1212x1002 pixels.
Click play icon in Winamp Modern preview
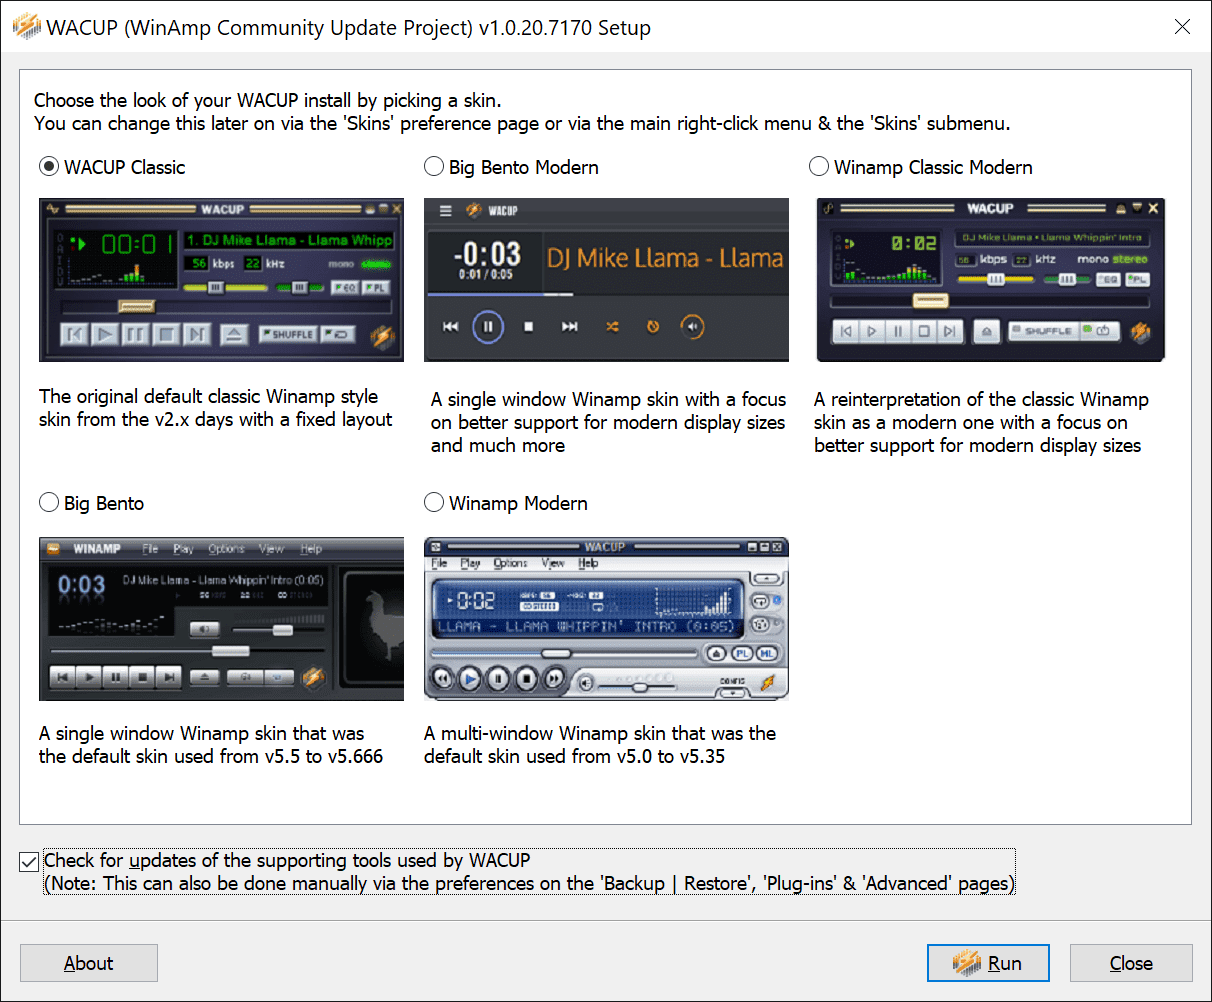[x=470, y=679]
